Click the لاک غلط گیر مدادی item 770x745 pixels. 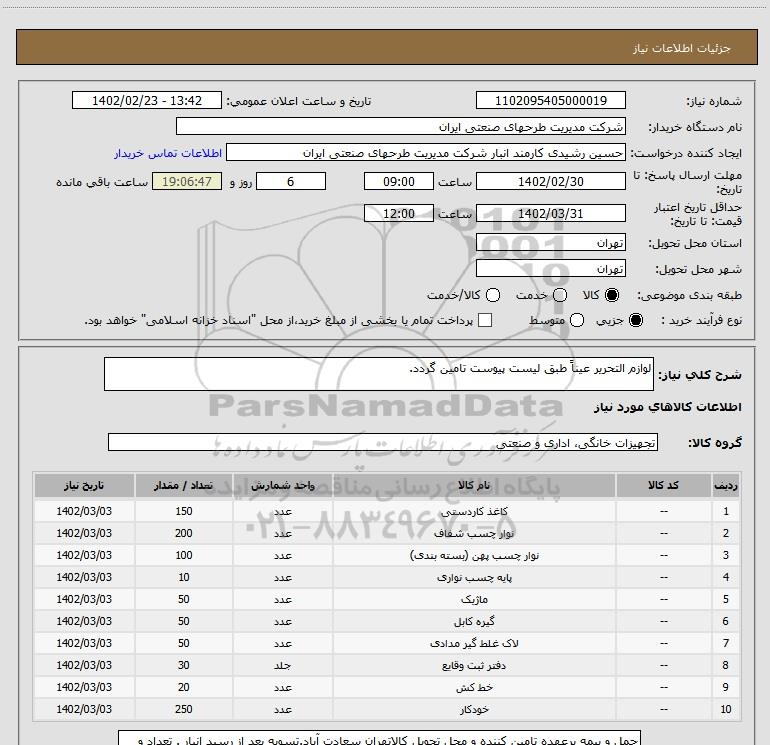pos(474,643)
